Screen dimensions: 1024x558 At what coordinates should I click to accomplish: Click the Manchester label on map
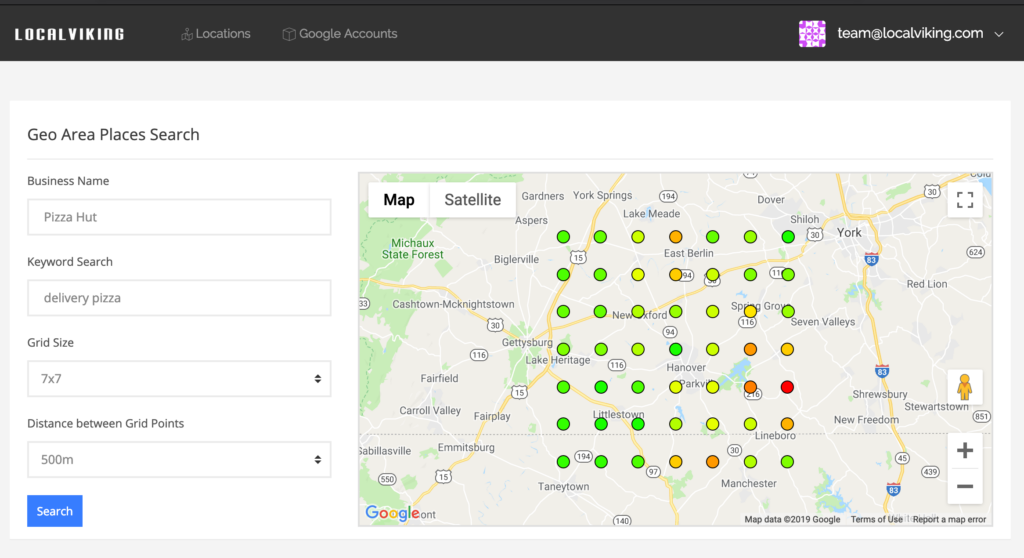748,484
